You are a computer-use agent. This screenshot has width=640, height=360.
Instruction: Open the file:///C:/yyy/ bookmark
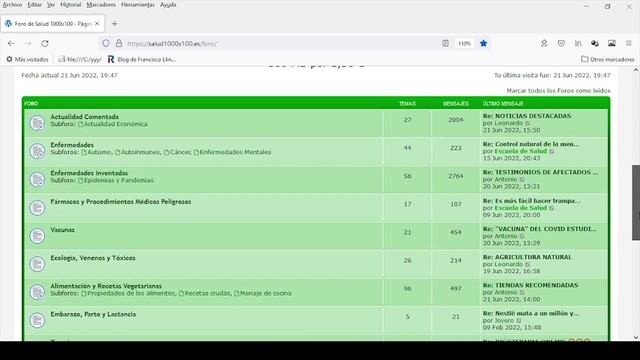[80, 60]
